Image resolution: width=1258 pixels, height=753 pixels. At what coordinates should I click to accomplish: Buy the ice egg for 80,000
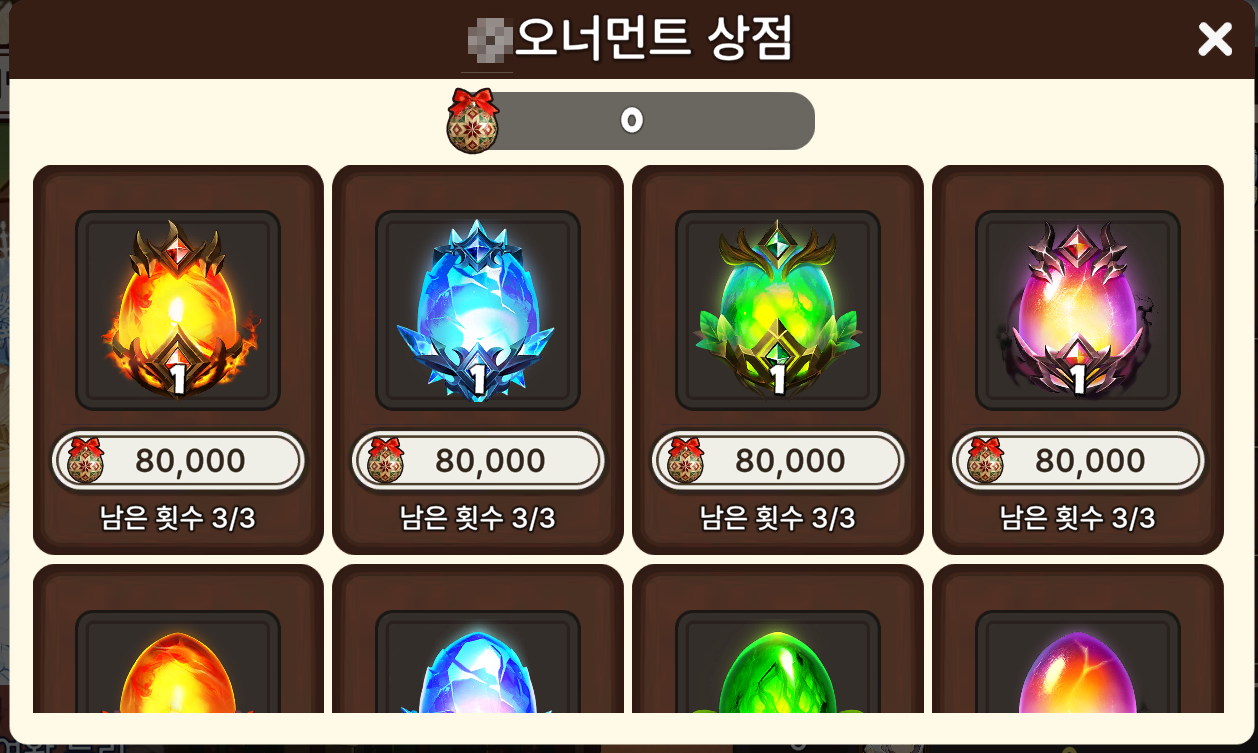click(x=478, y=461)
